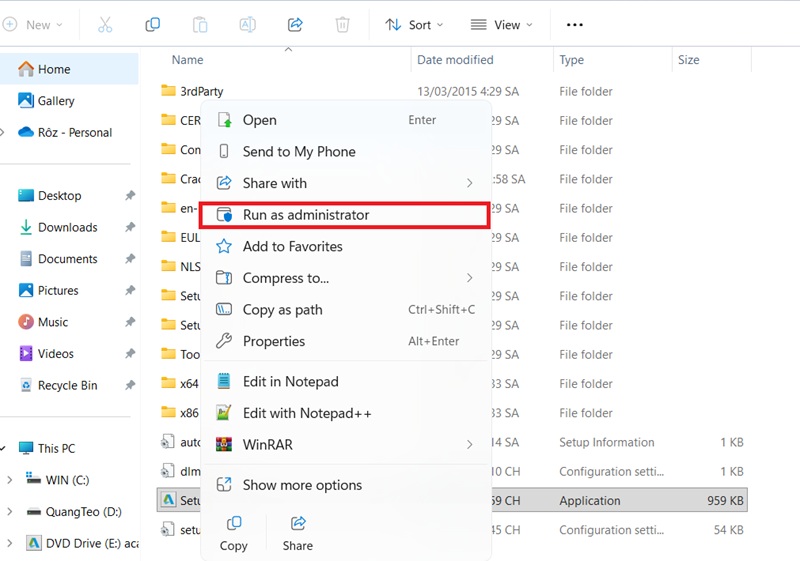Viewport: 800px width, 561px height.
Task: Sort by Date modified column header
Action: tap(455, 60)
